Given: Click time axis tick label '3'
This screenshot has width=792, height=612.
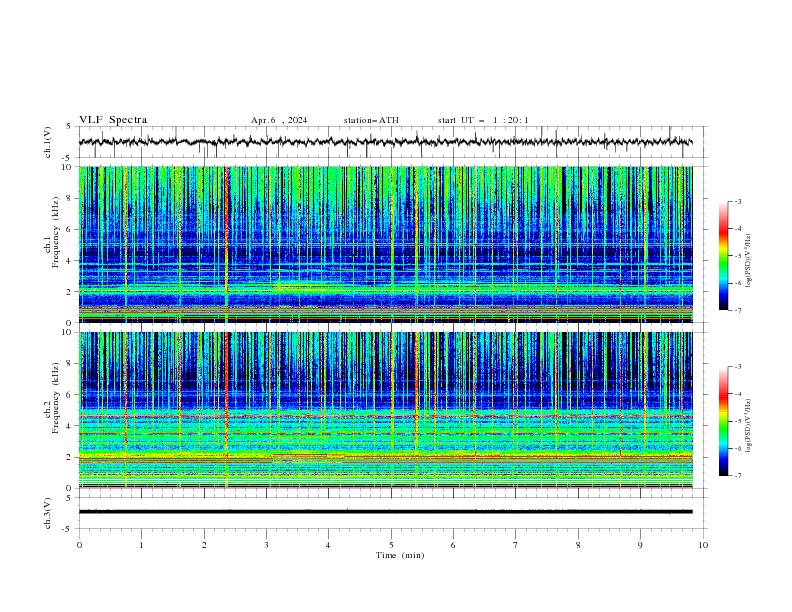Looking at the screenshot, I should [x=266, y=545].
